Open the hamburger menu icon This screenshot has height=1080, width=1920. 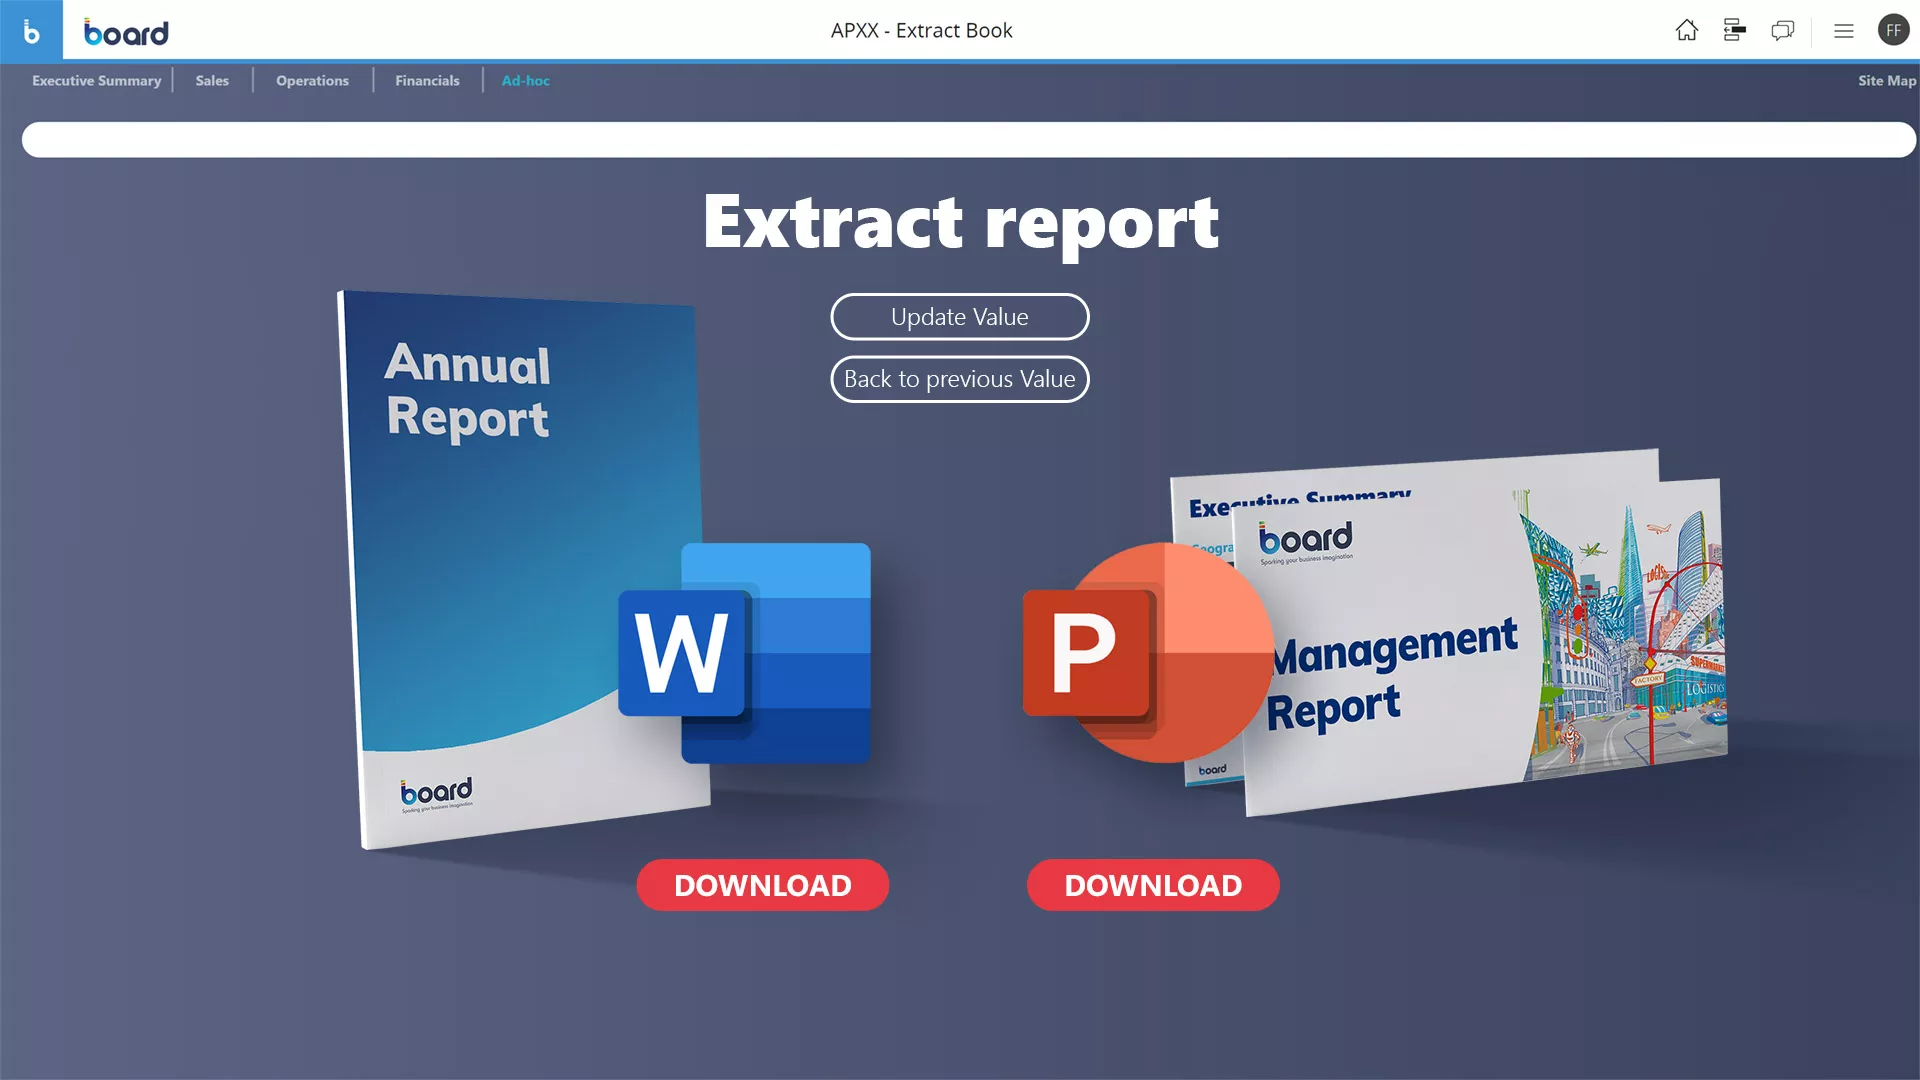click(x=1843, y=30)
